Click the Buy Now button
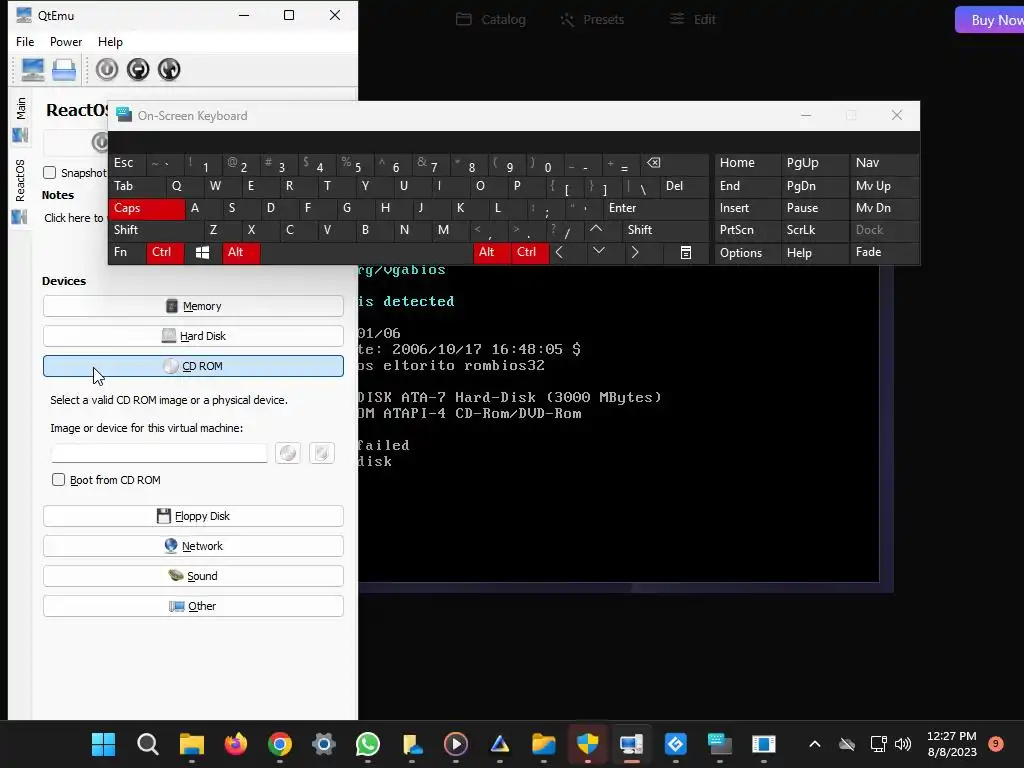This screenshot has width=1024, height=768. click(x=990, y=20)
